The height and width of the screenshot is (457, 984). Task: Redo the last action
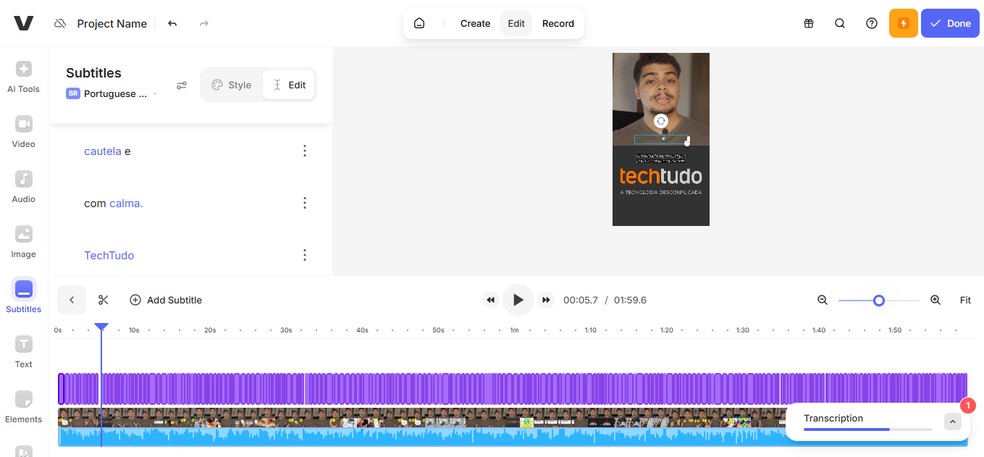click(x=204, y=24)
